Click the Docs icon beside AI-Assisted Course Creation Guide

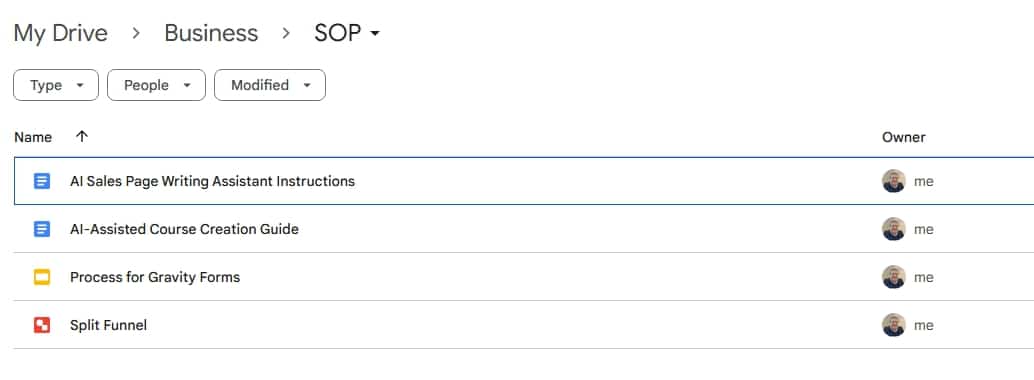coord(42,229)
